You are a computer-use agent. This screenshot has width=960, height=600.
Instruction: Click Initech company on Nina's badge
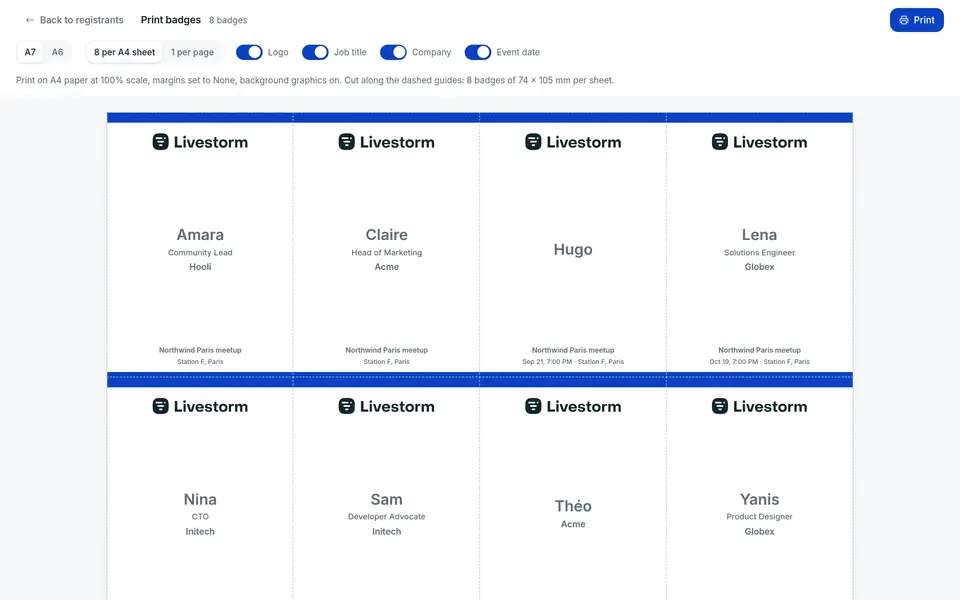pyautogui.click(x=200, y=531)
